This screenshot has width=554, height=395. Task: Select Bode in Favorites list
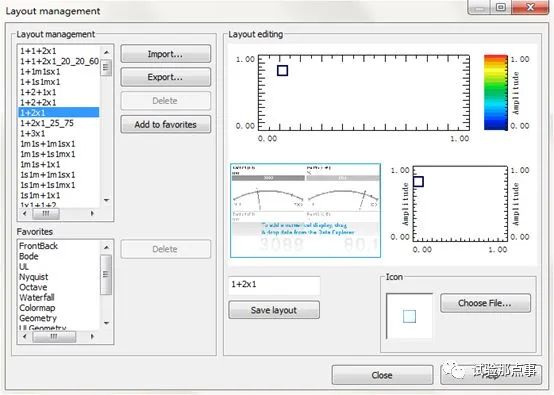coord(58,256)
